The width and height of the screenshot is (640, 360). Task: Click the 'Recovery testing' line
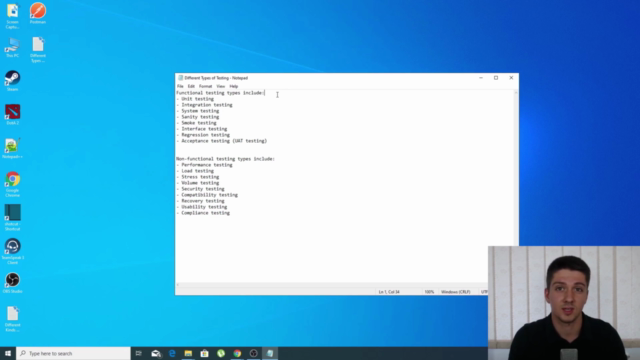[x=200, y=201]
